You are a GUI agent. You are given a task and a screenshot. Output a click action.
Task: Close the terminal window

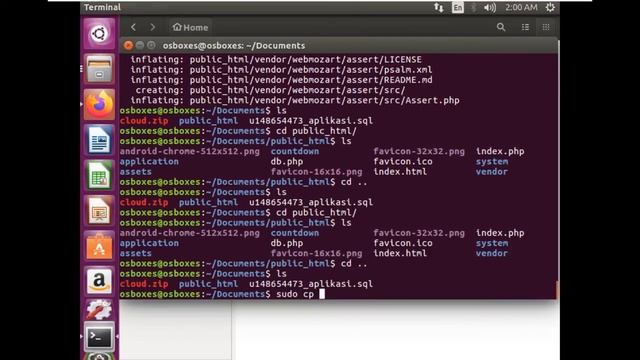[x=128, y=45]
